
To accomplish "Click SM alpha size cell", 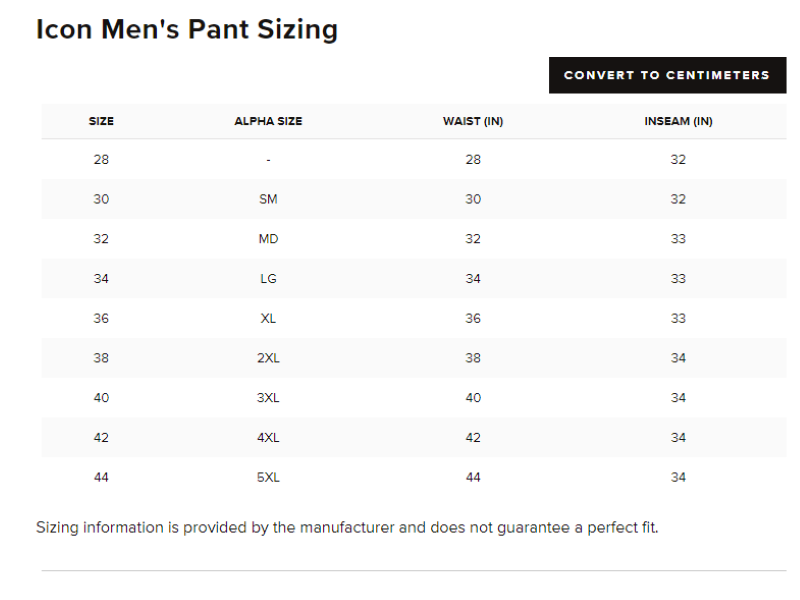I will click(268, 199).
